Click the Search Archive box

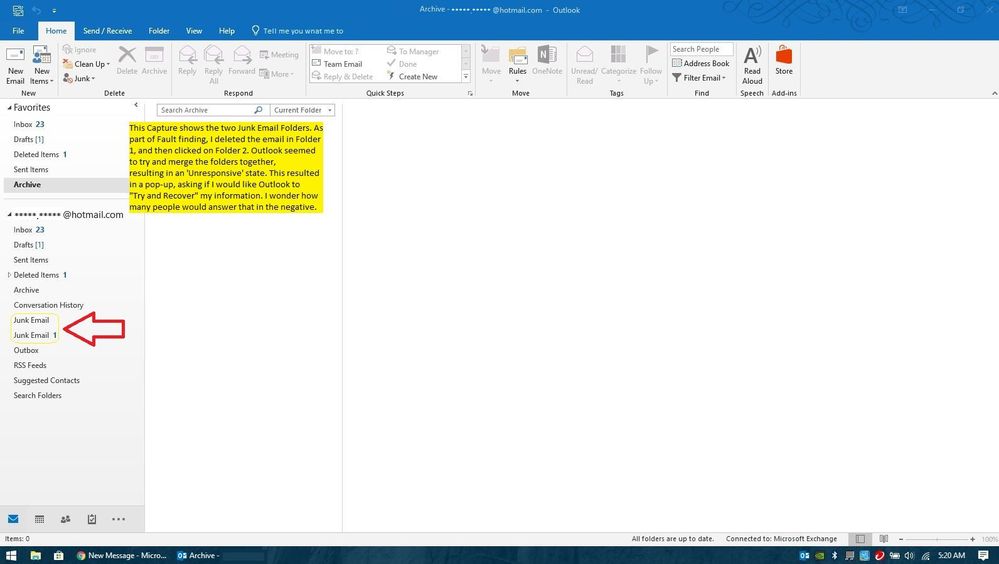coord(212,110)
